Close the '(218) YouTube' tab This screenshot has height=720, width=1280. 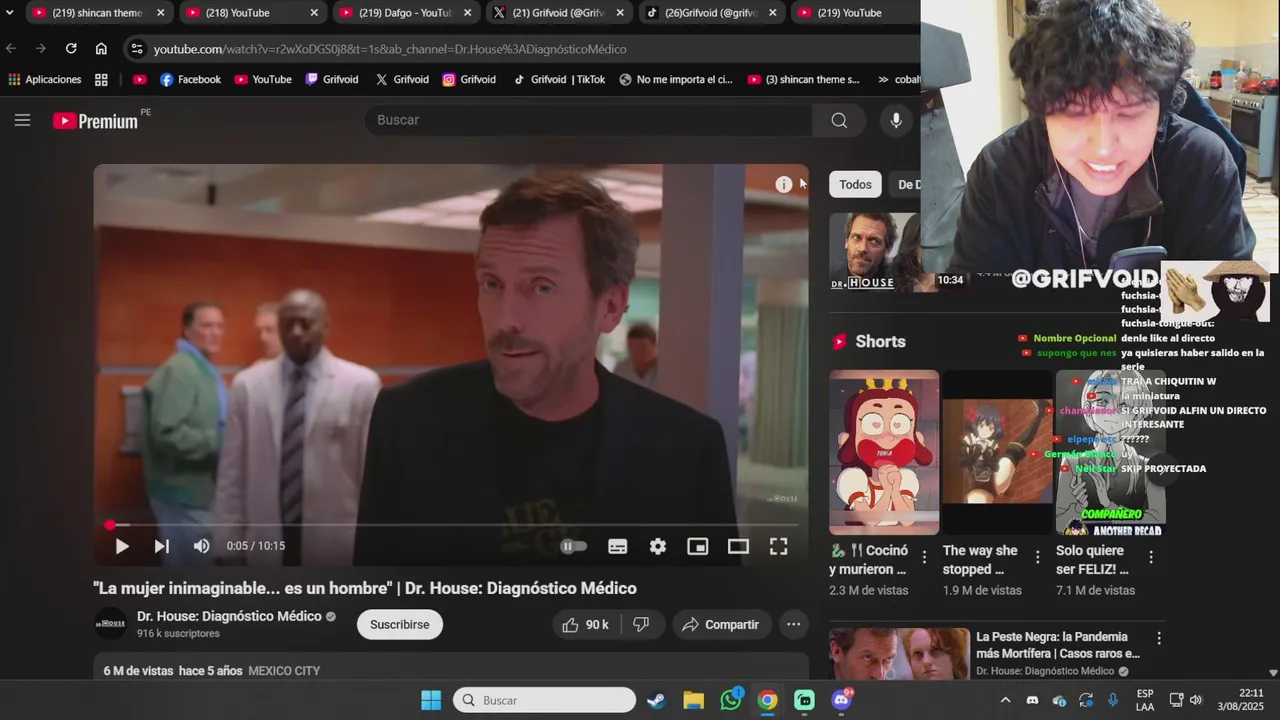coord(314,13)
